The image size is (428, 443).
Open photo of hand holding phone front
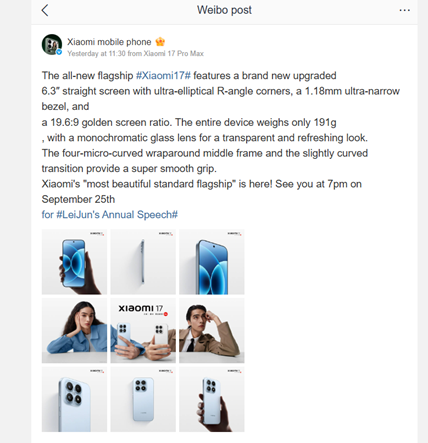pos(74,262)
